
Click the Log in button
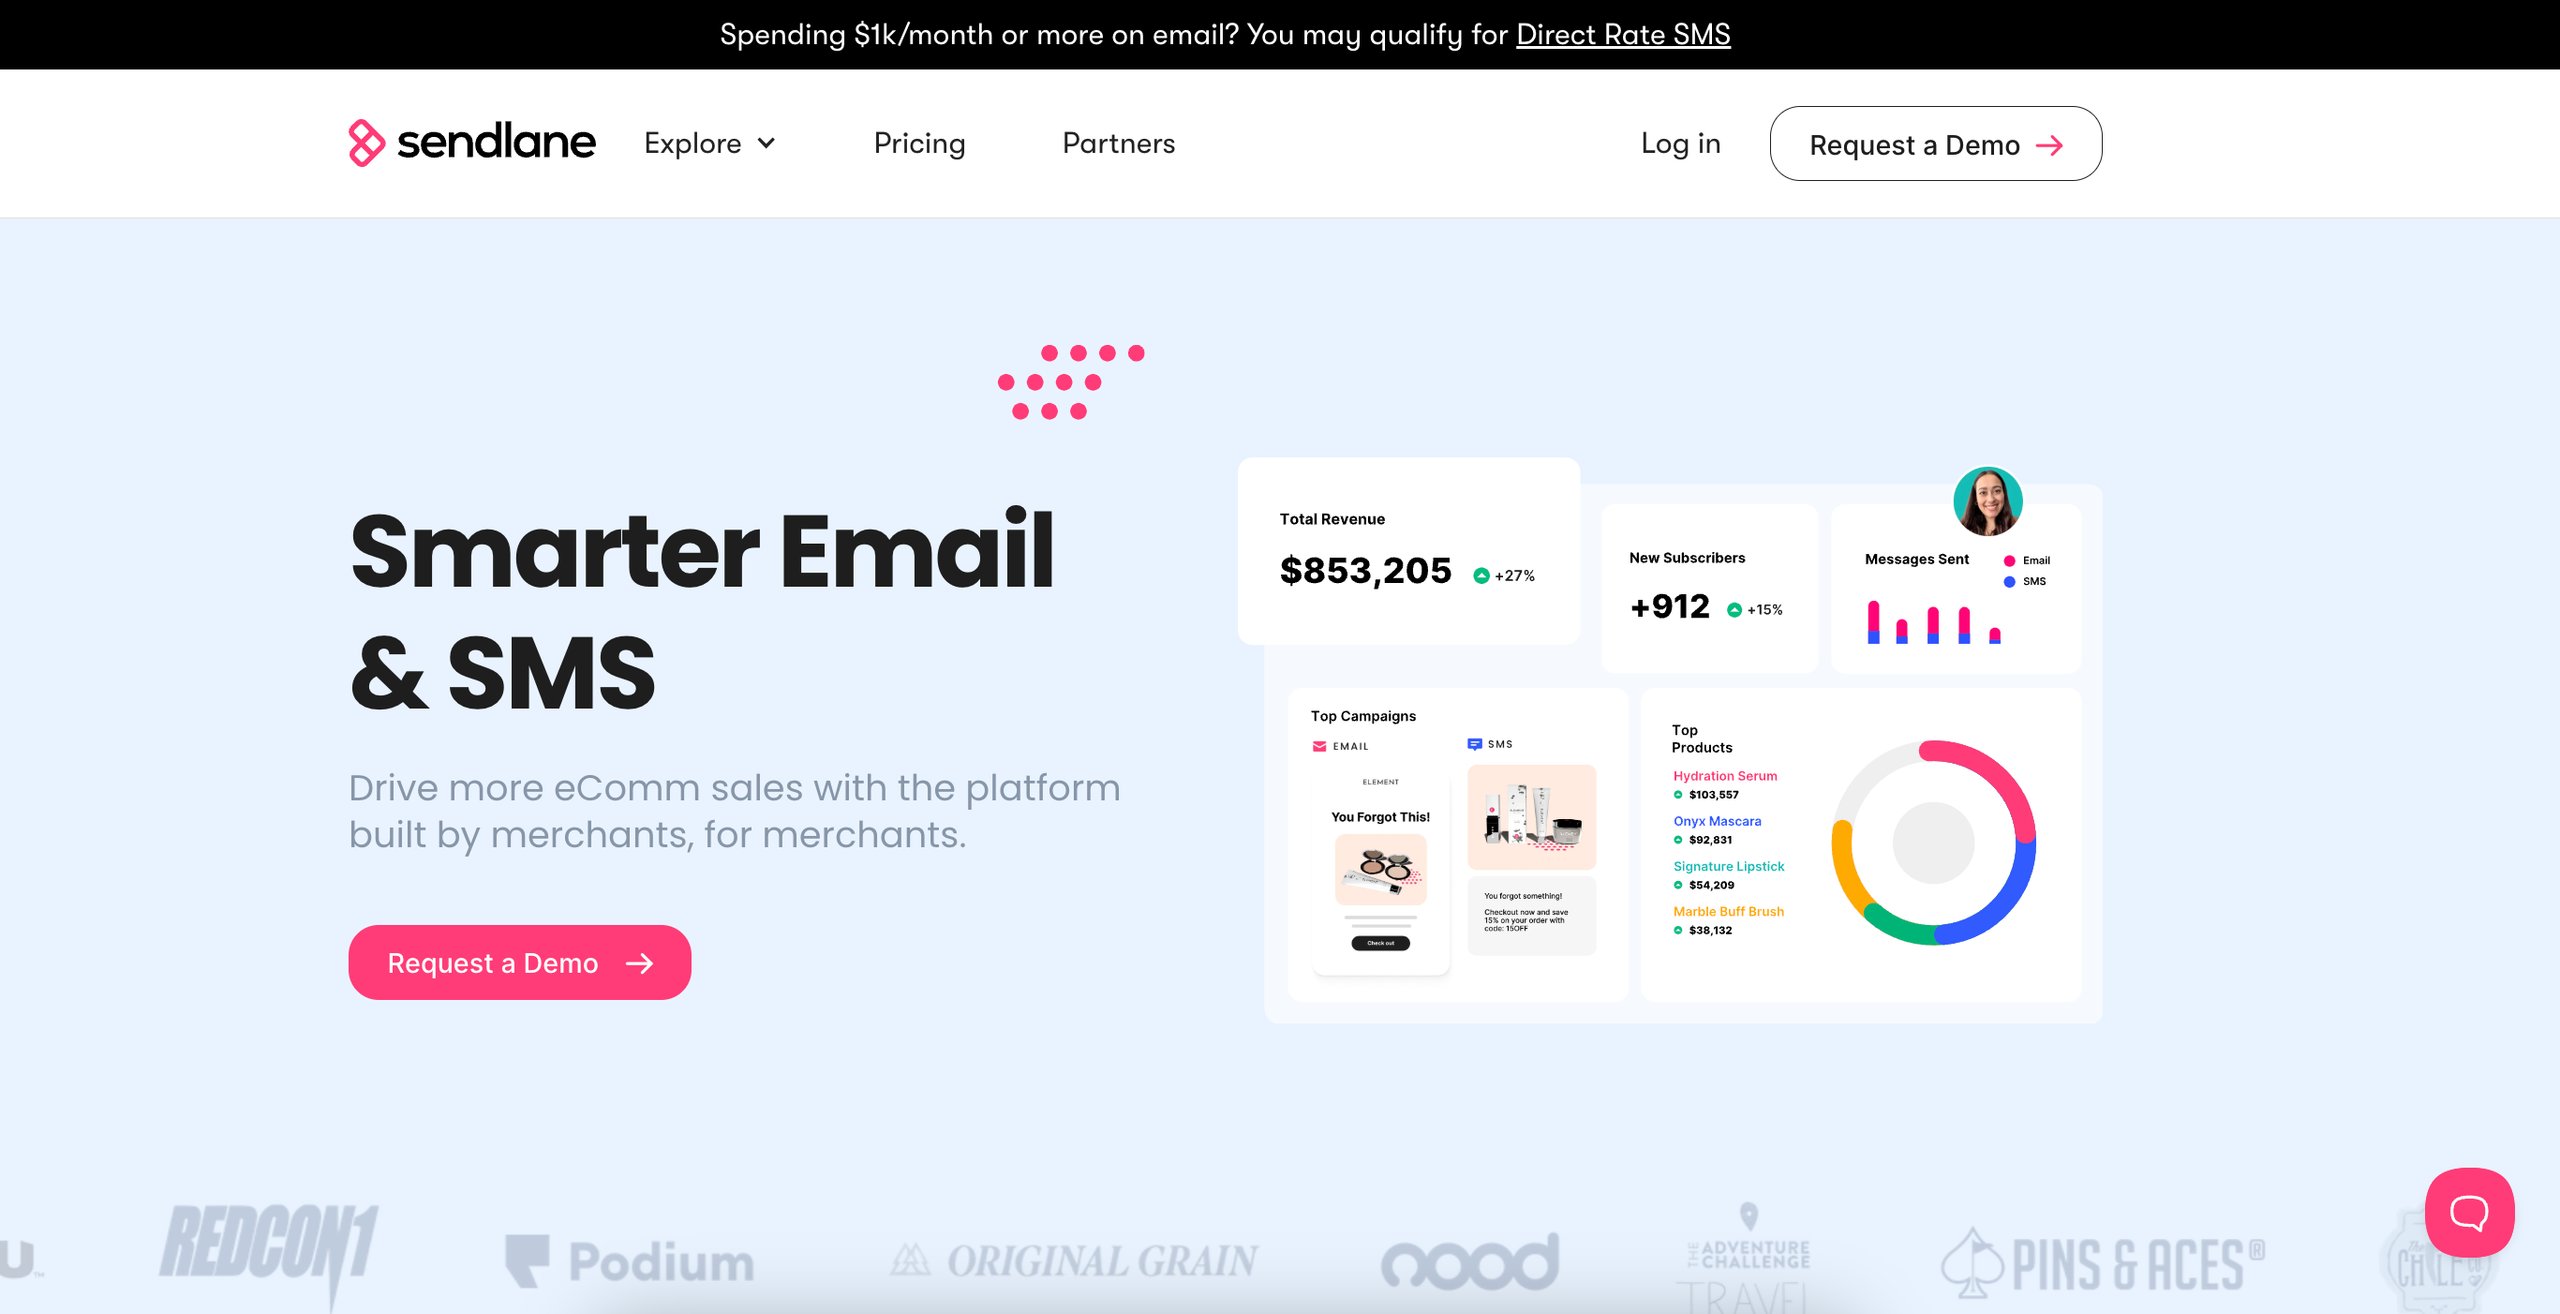click(x=1680, y=142)
